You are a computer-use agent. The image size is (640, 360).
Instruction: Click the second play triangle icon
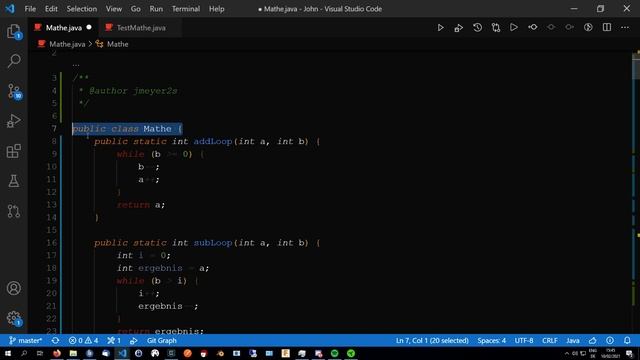pos(514,27)
